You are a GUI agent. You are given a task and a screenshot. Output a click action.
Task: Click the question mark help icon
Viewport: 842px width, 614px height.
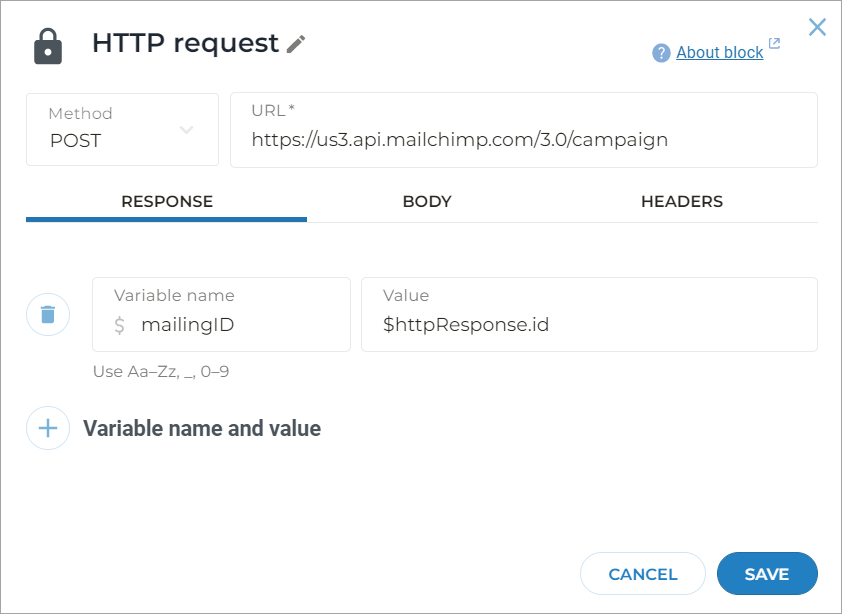661,53
